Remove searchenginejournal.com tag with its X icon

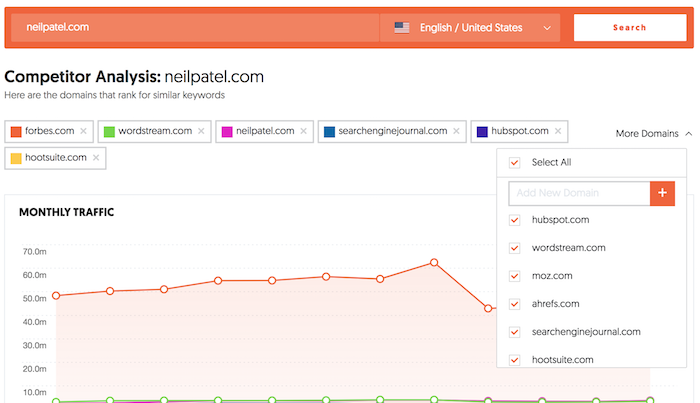(456, 131)
